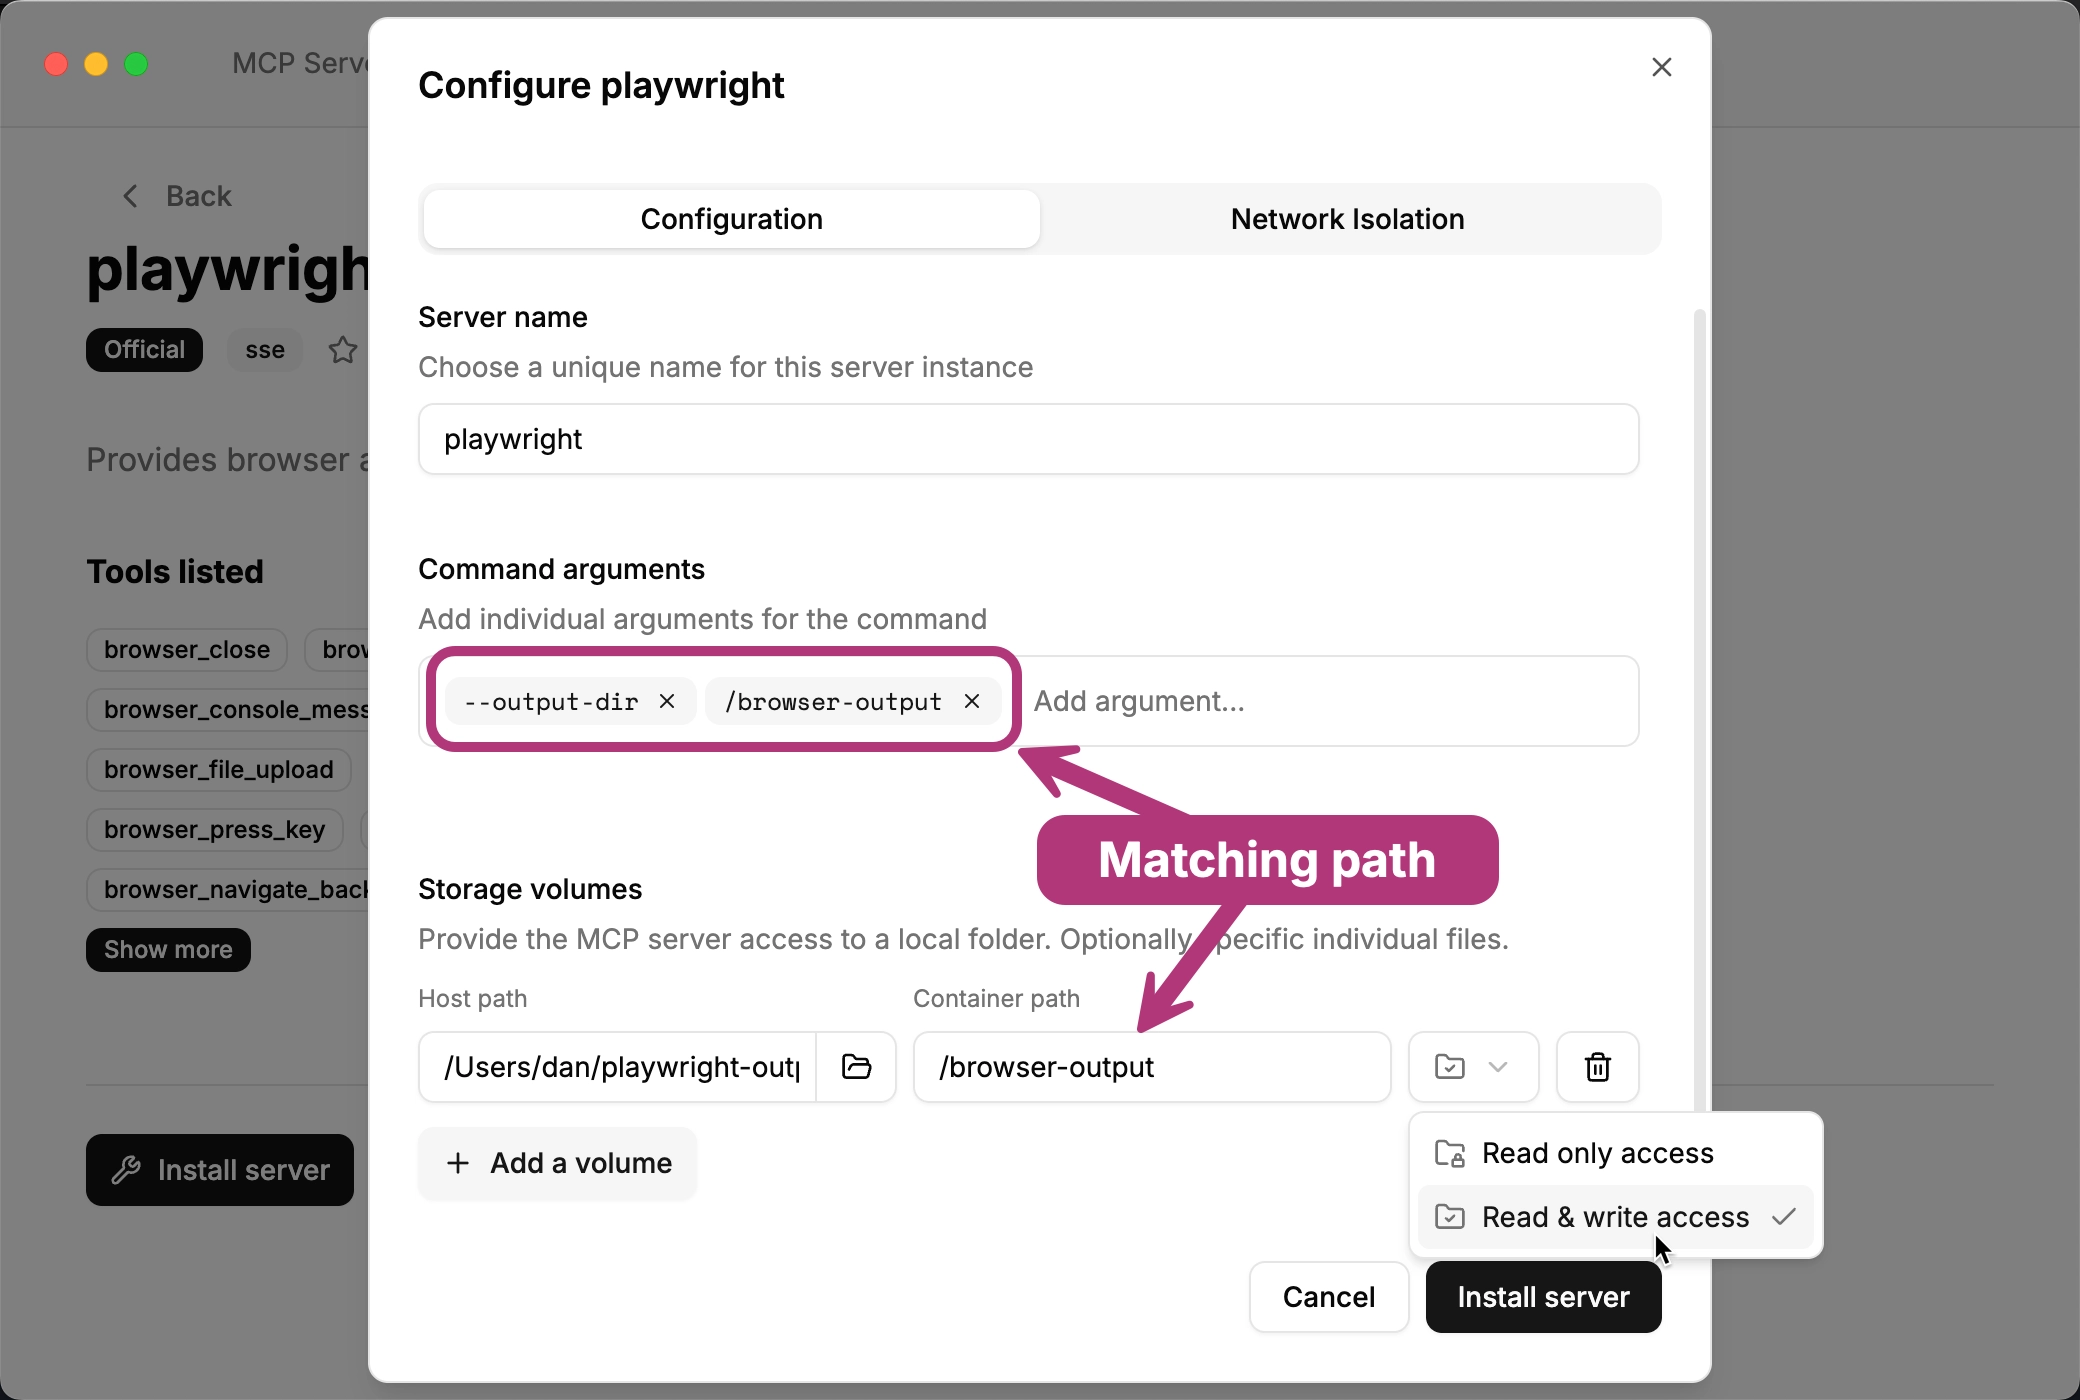Image resolution: width=2080 pixels, height=1400 pixels.
Task: Close the Configure playwright dialog
Action: click(x=1662, y=66)
